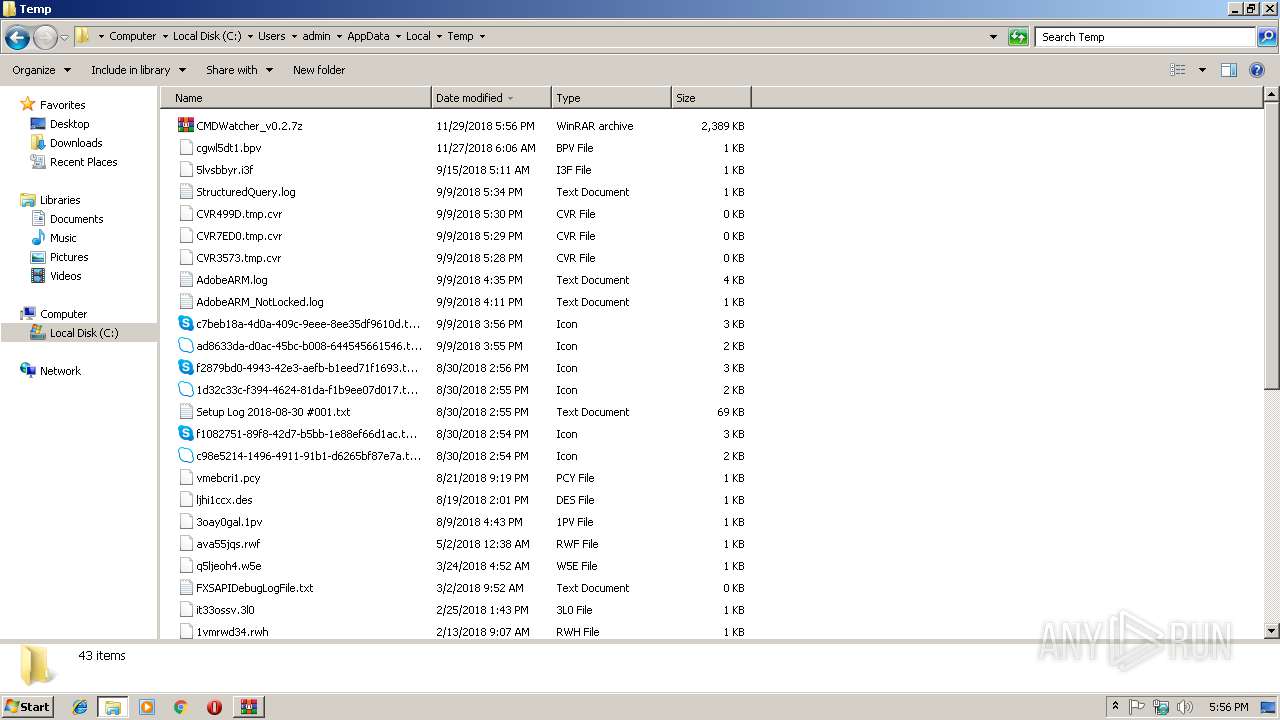Image resolution: width=1280 pixels, height=720 pixels.
Task: Click the New folder button
Action: tap(319, 70)
